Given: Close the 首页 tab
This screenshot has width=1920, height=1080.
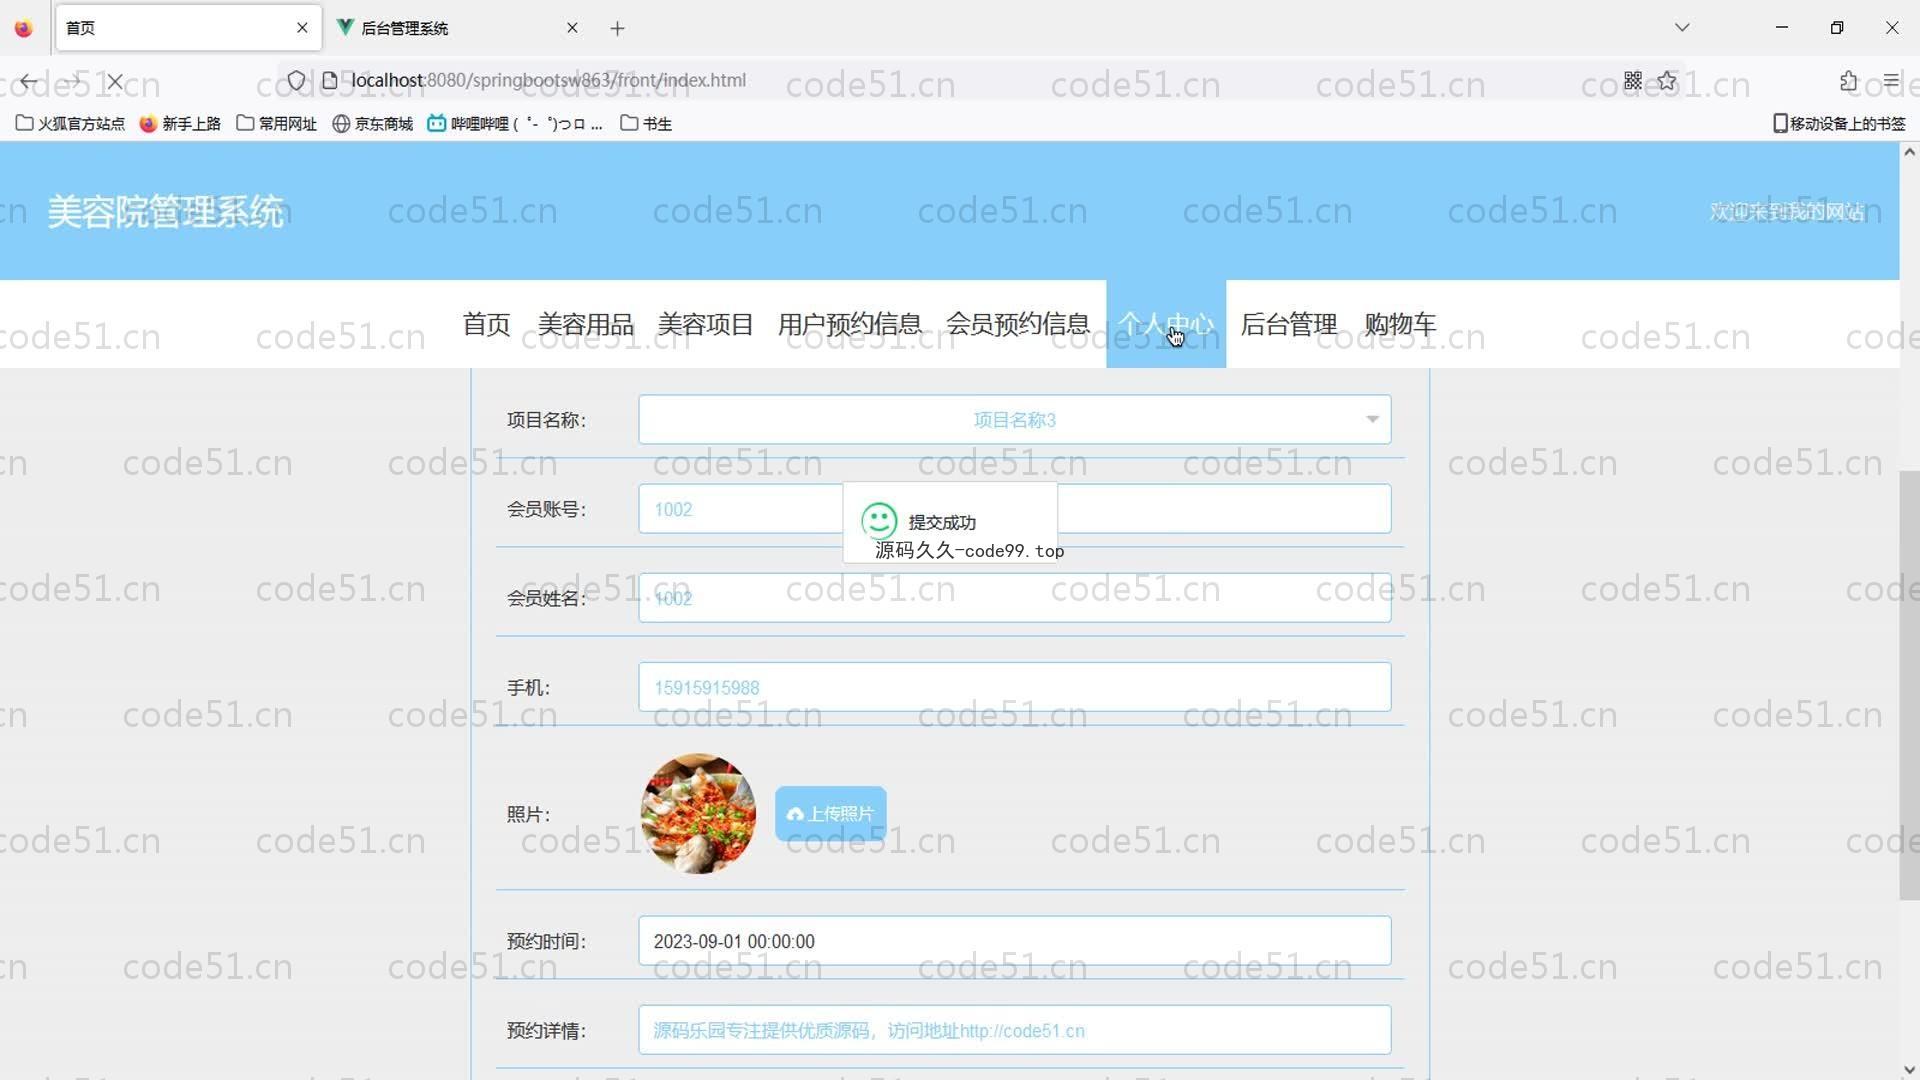Looking at the screenshot, I should click(x=302, y=28).
